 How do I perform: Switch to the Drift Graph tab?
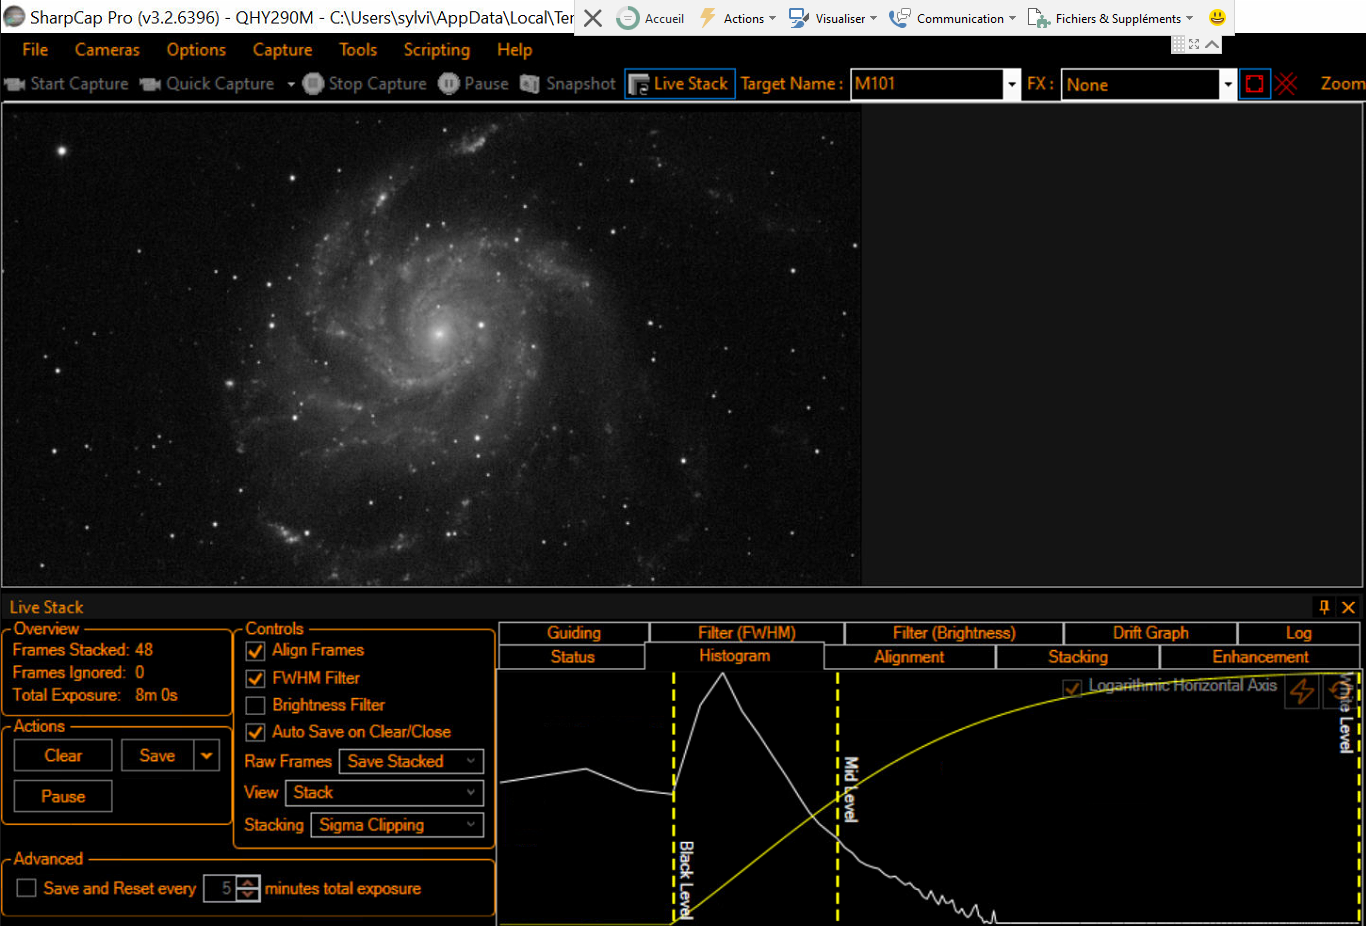point(1151,633)
